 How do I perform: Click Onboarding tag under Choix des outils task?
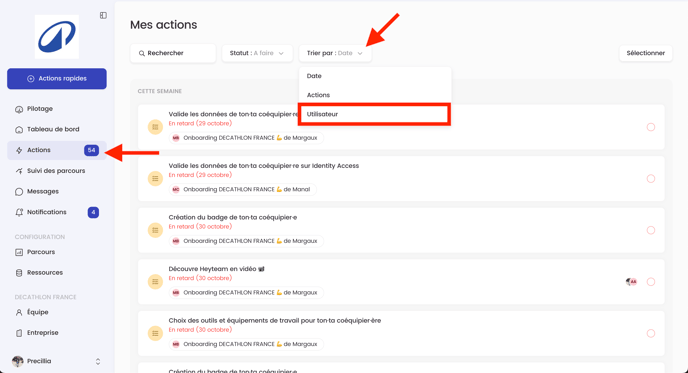point(246,344)
